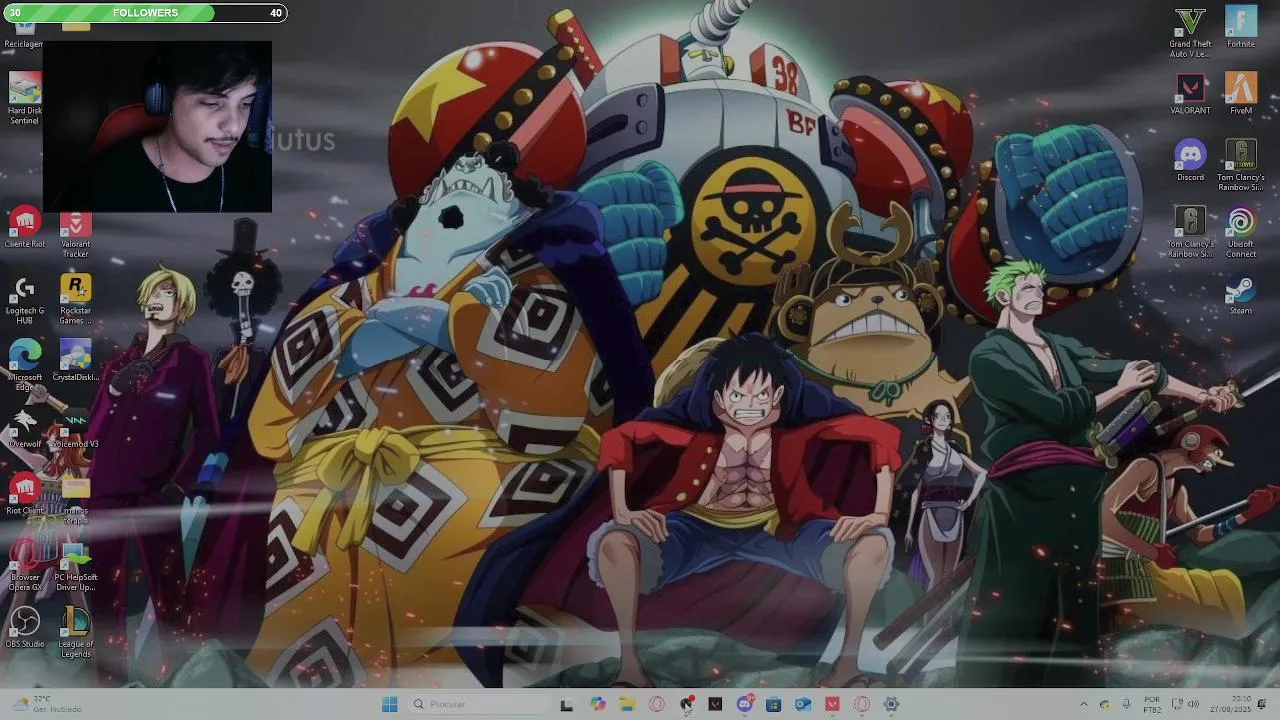Open Rainbow Six icon left of Ubisoft Connect

(1190, 232)
